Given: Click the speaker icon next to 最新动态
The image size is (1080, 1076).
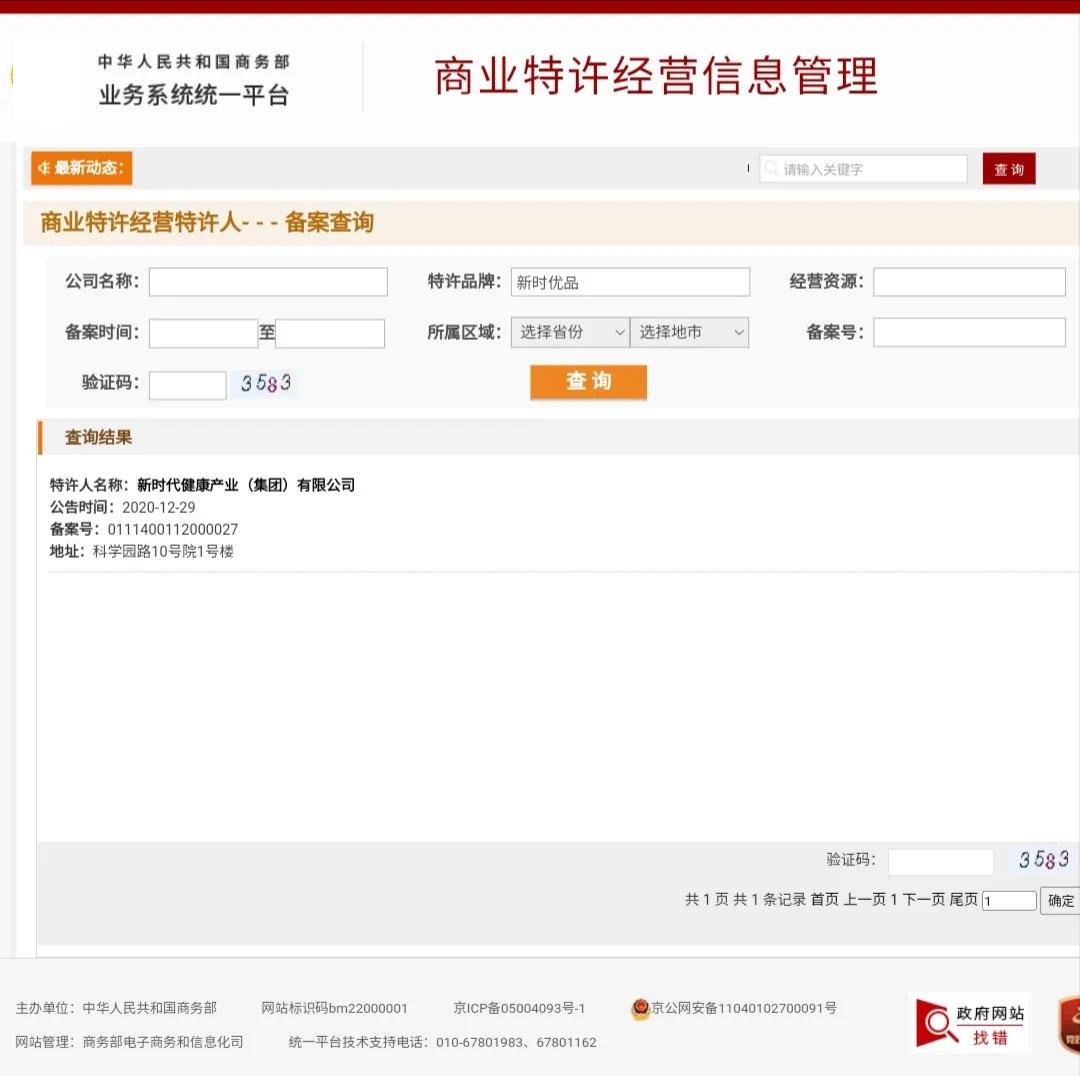Looking at the screenshot, I should [x=43, y=168].
